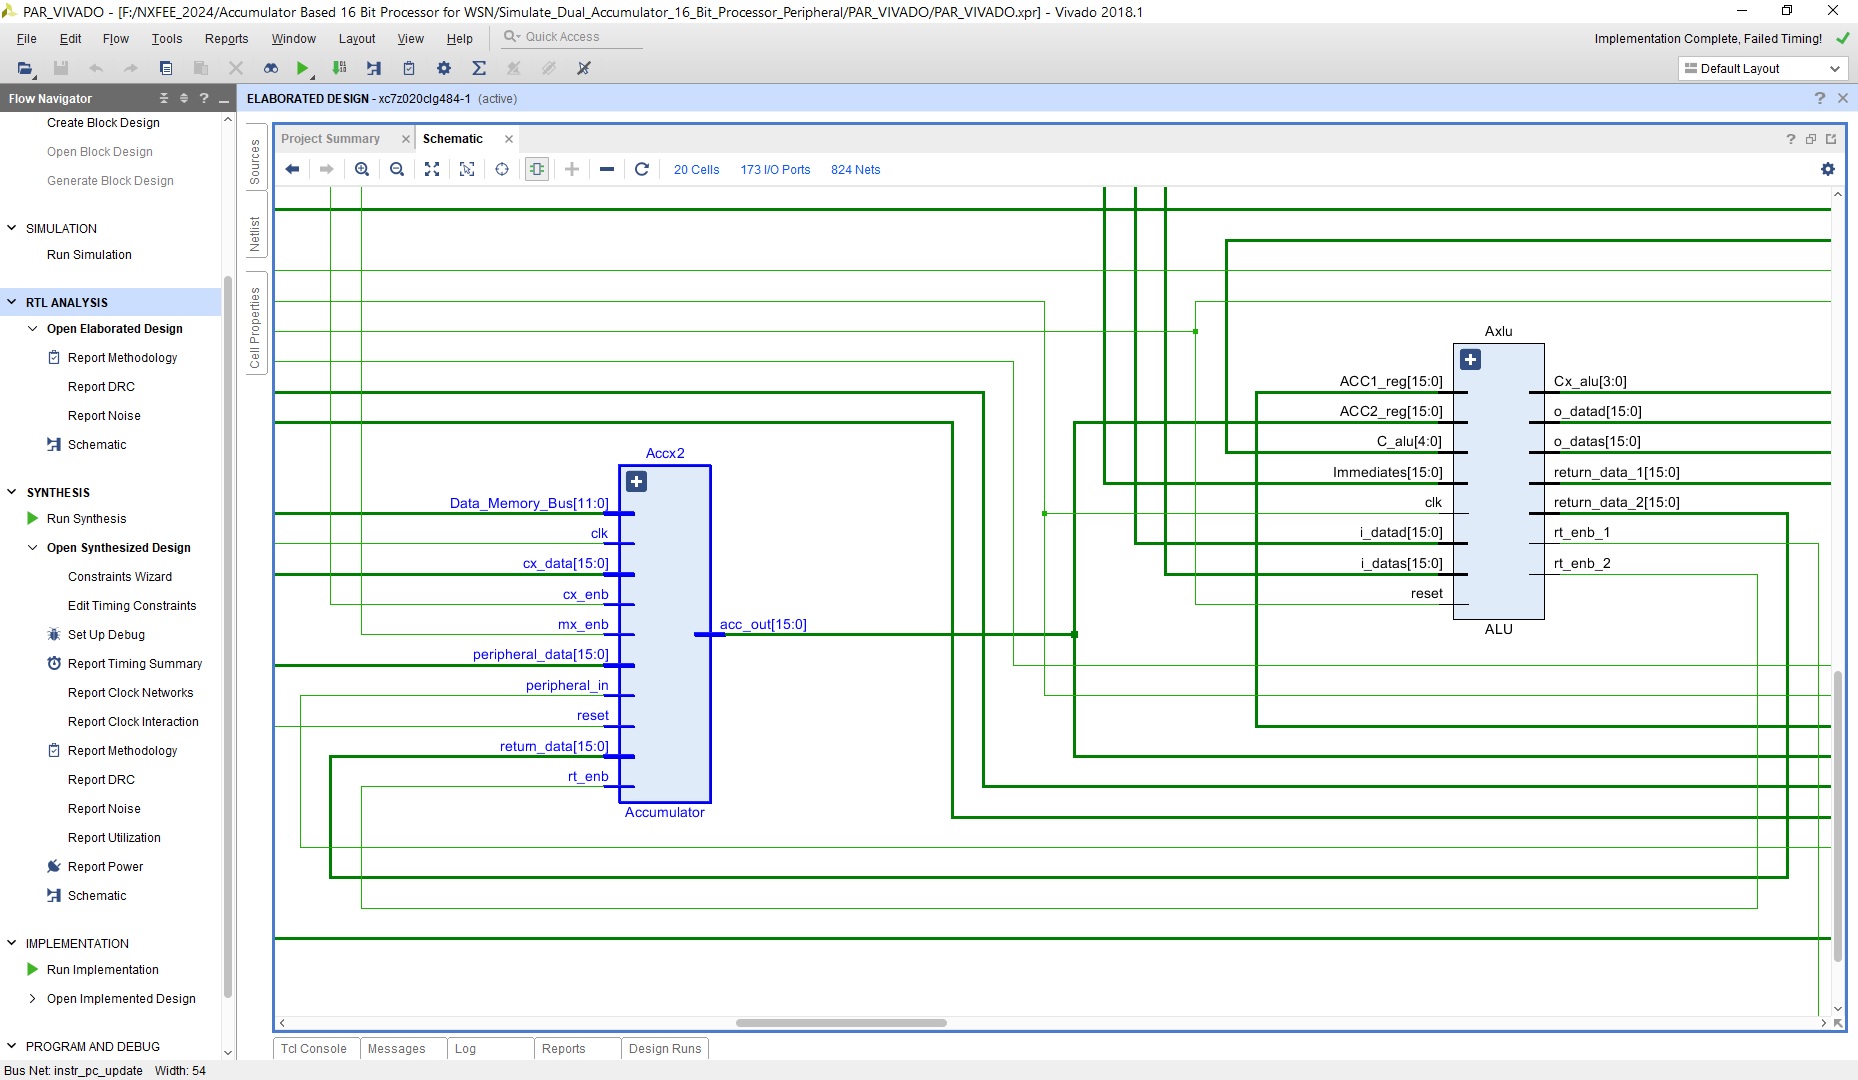Open schematic settings gear on right
This screenshot has height=1080, width=1858.
(1828, 169)
